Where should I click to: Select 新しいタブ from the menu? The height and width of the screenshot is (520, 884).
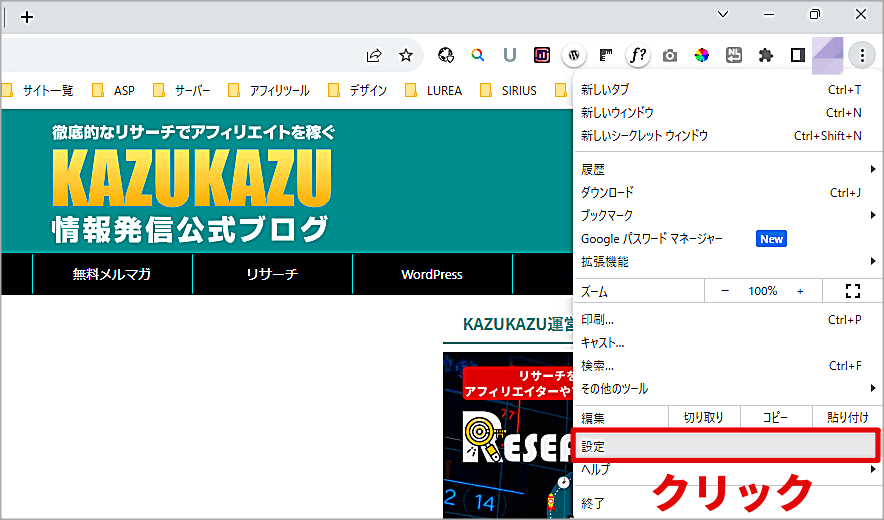coord(728,90)
